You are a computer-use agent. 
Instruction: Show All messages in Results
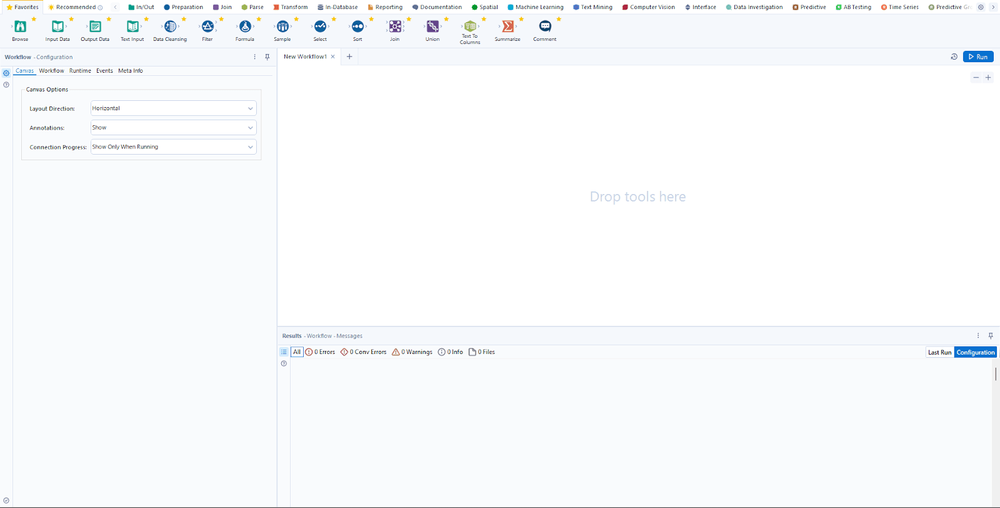(x=297, y=352)
